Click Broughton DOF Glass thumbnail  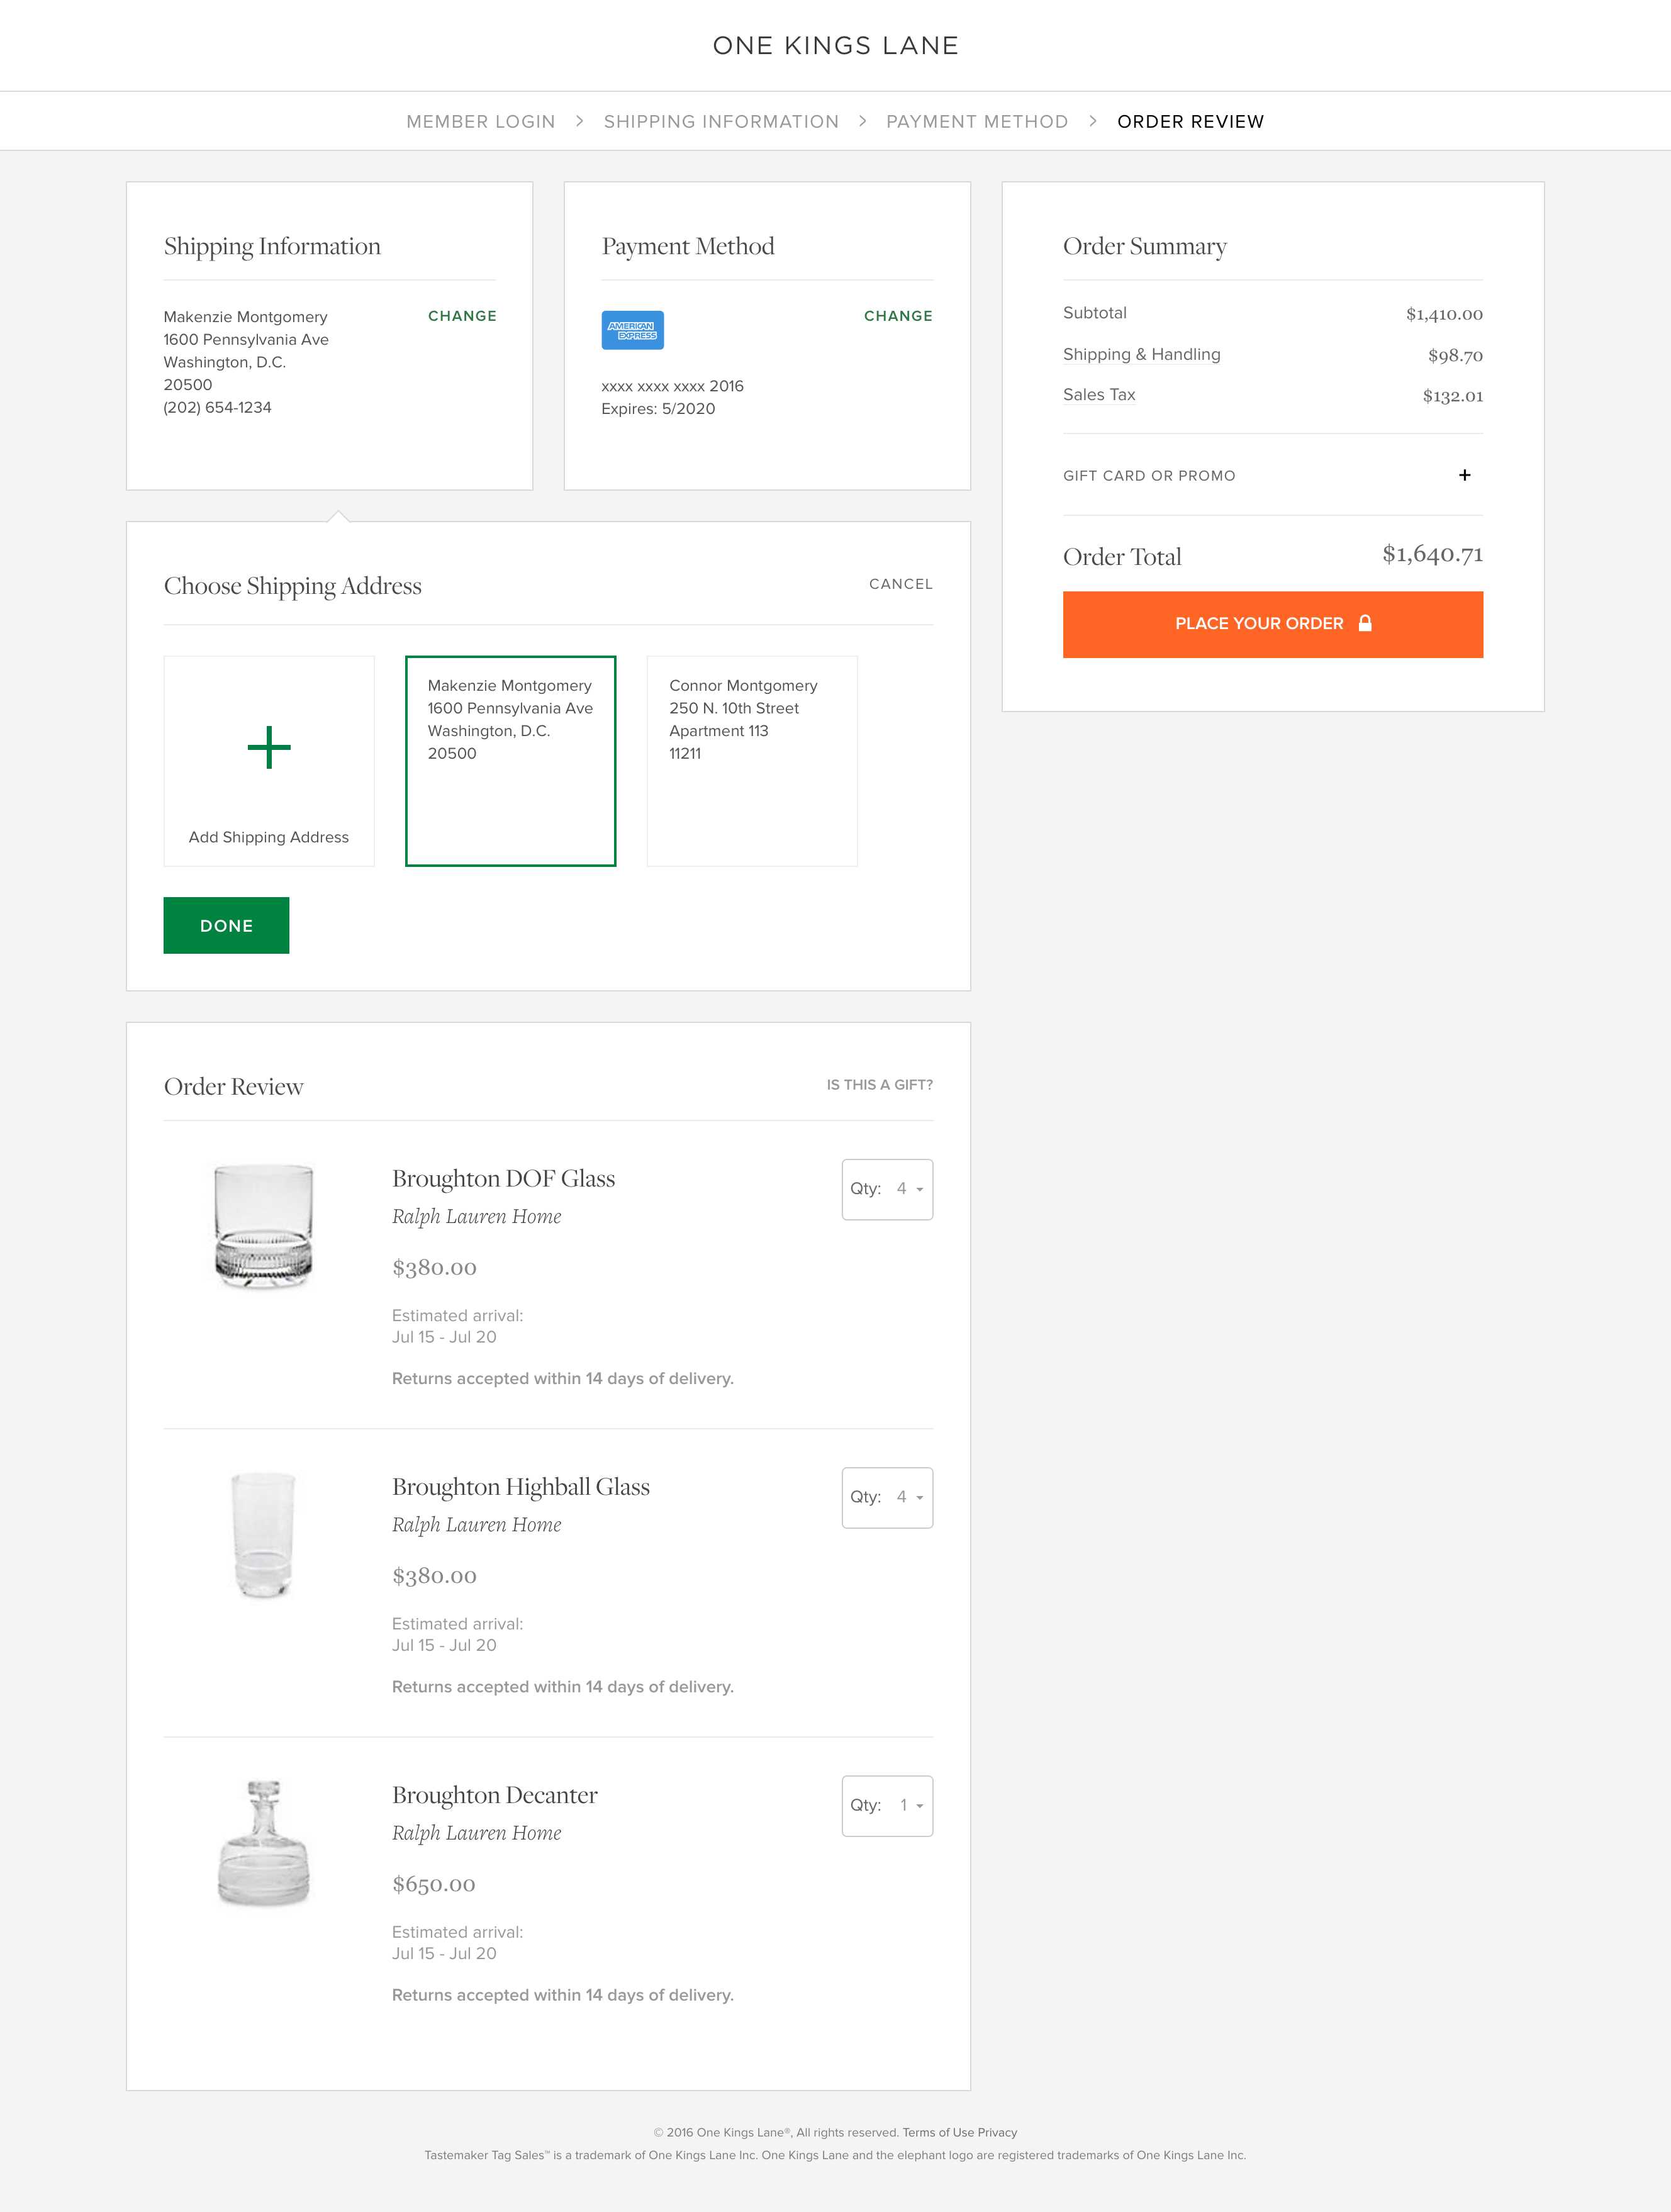coord(264,1226)
